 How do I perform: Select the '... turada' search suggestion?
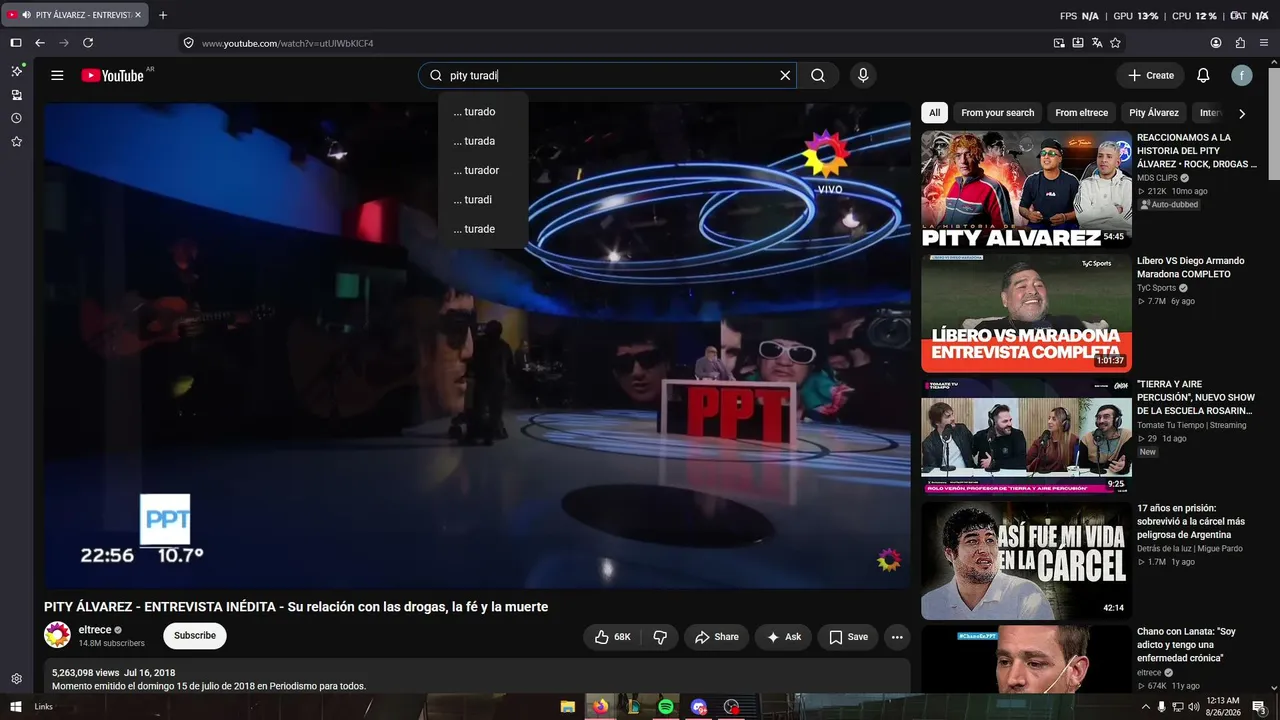coord(483,141)
